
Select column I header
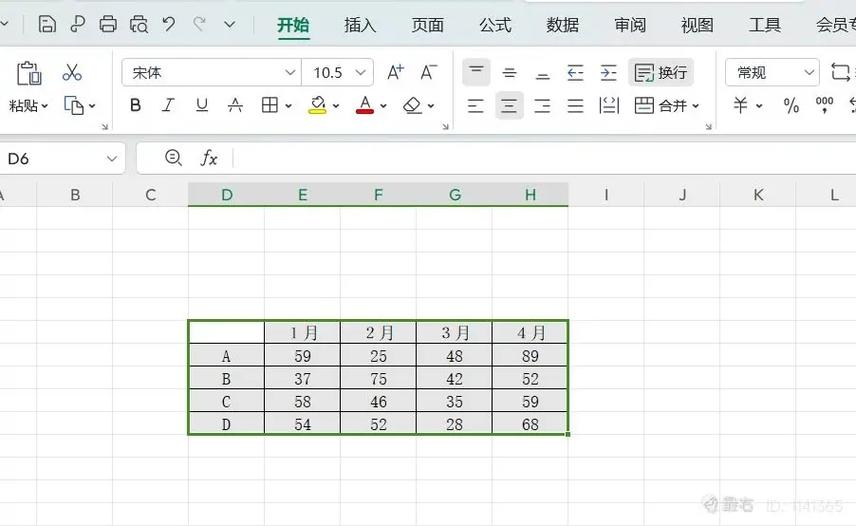click(x=607, y=195)
